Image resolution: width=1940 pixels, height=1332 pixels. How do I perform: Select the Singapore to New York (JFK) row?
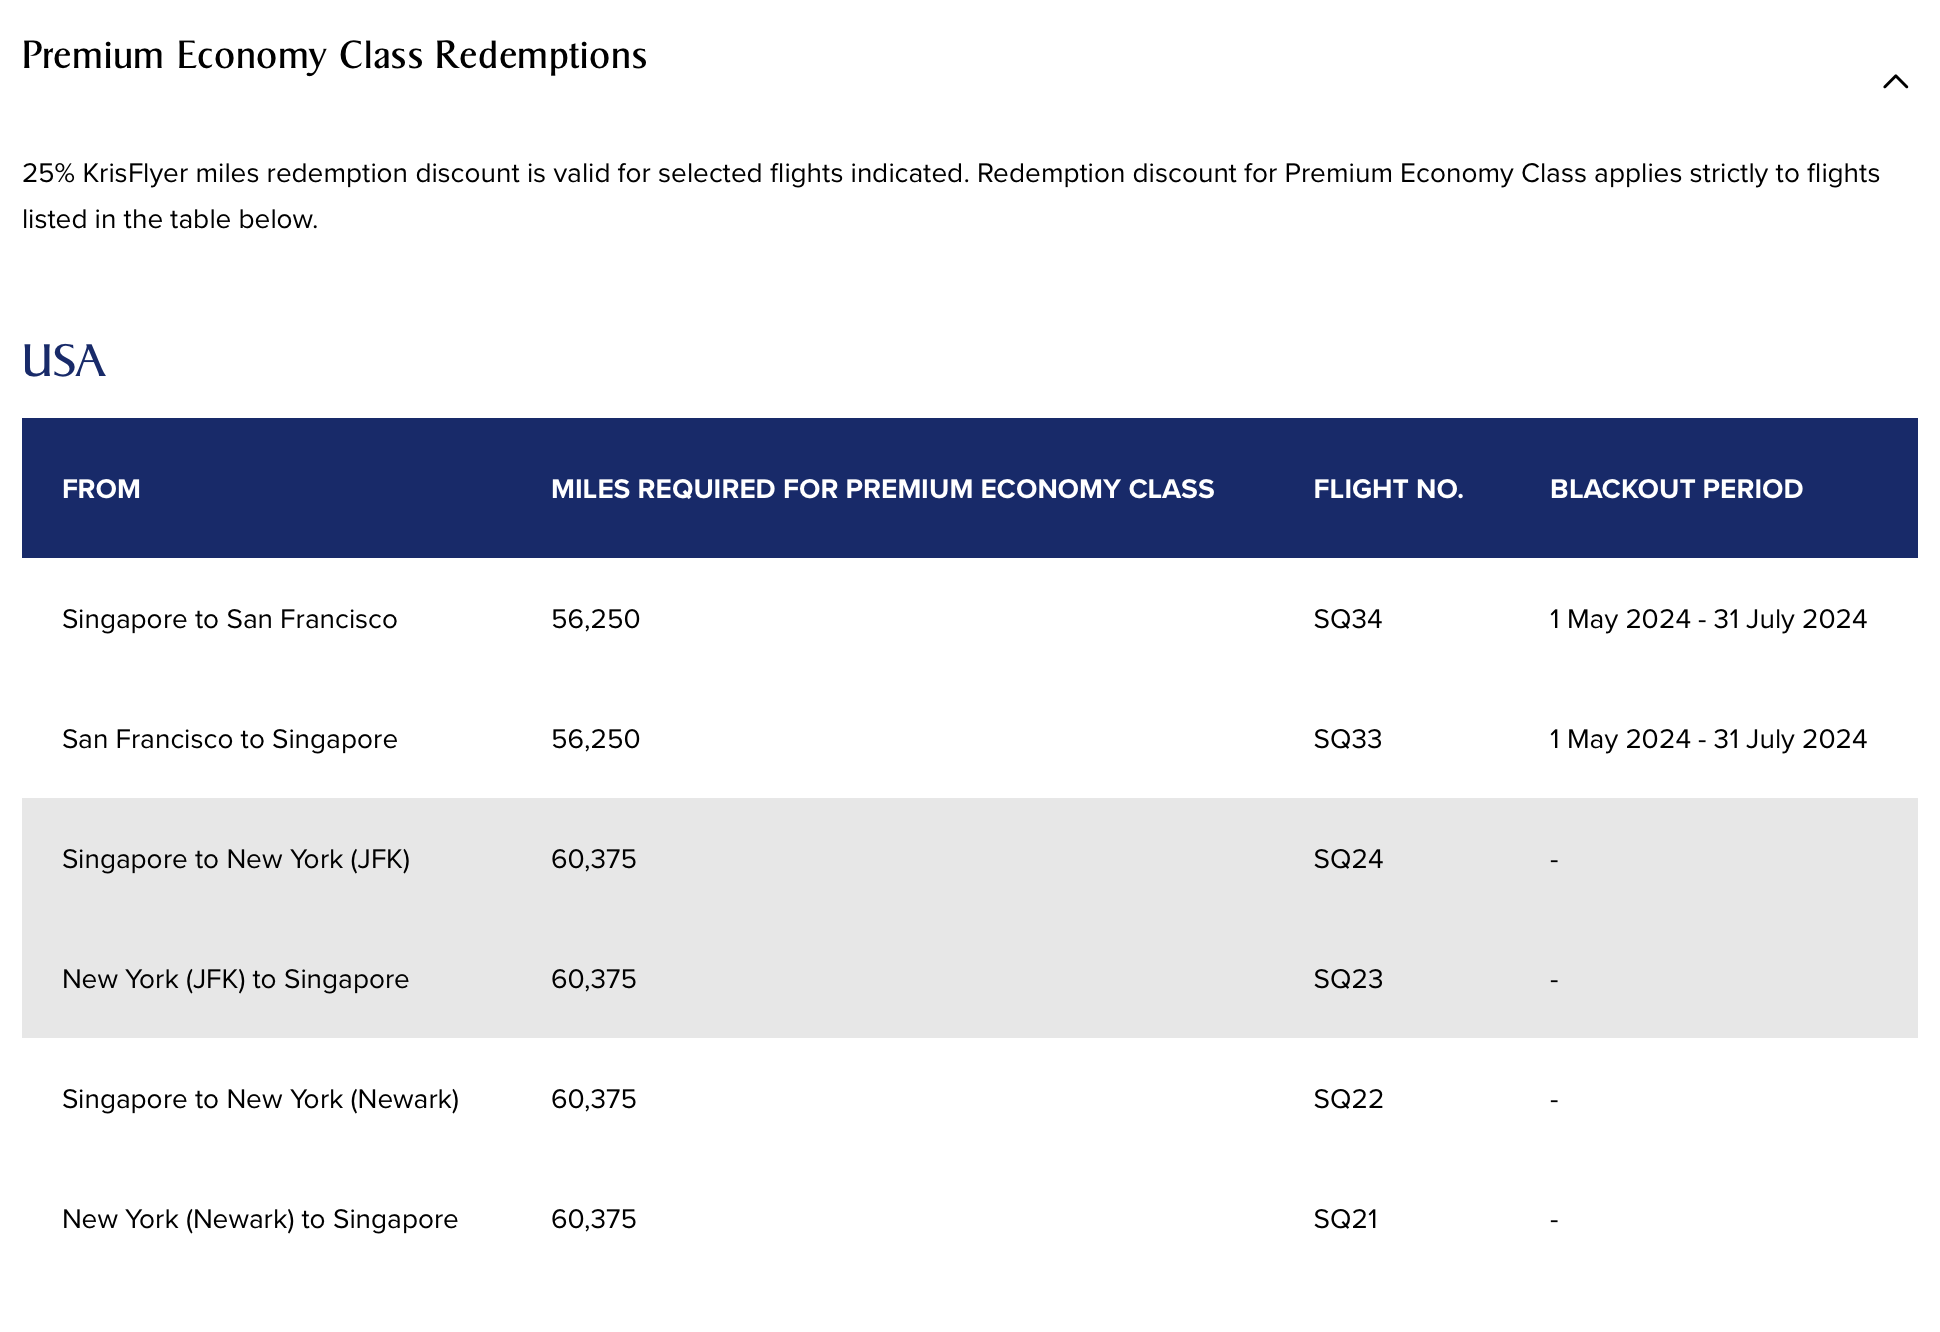(236, 859)
